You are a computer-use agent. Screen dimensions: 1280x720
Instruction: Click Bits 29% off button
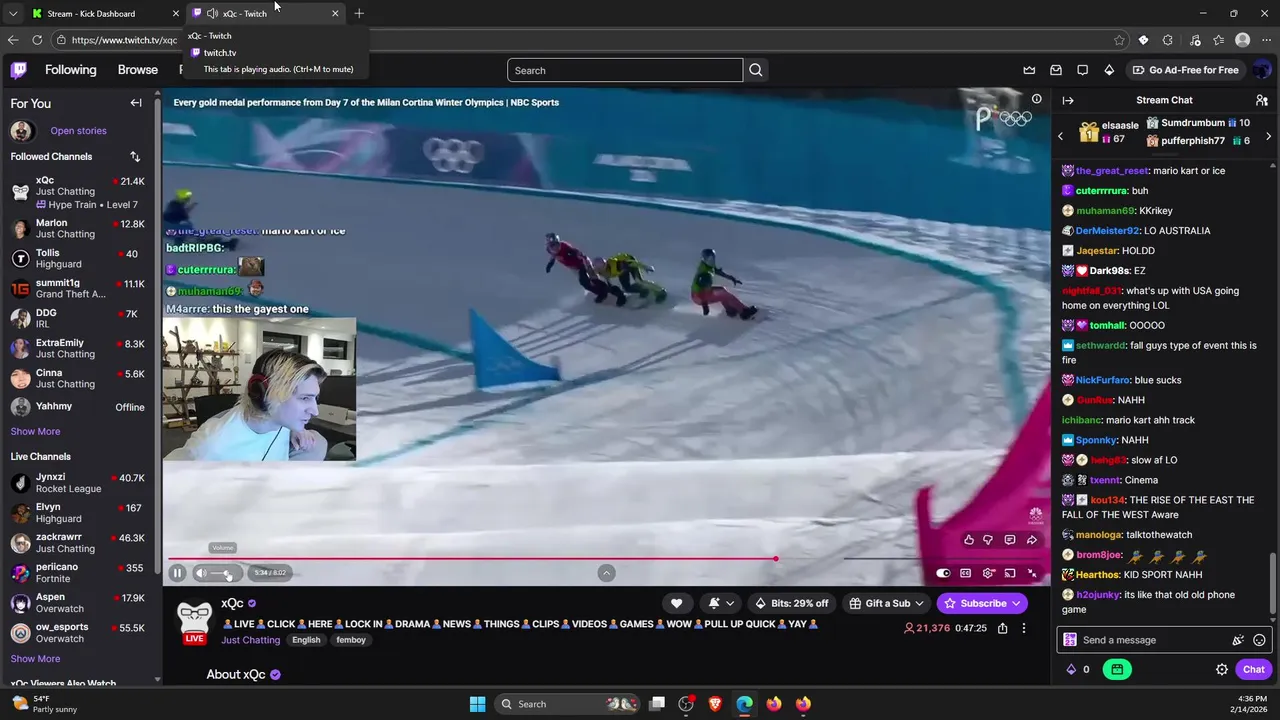(x=791, y=603)
